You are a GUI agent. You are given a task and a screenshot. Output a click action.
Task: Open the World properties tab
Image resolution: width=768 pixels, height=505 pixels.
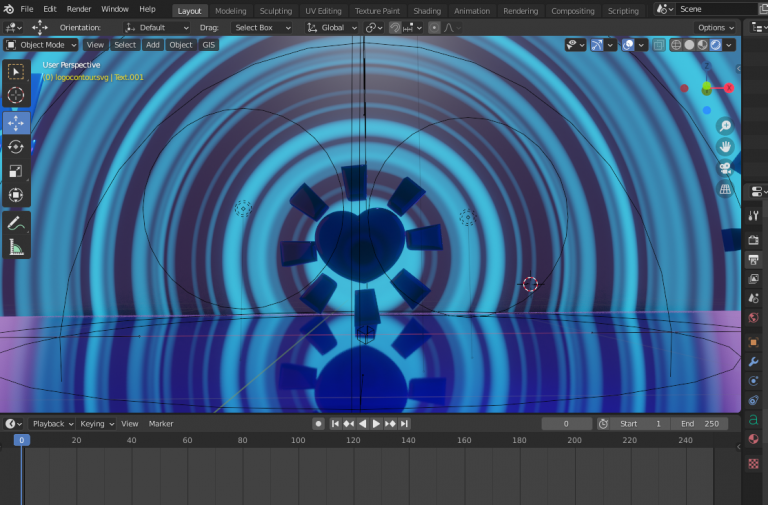753,317
